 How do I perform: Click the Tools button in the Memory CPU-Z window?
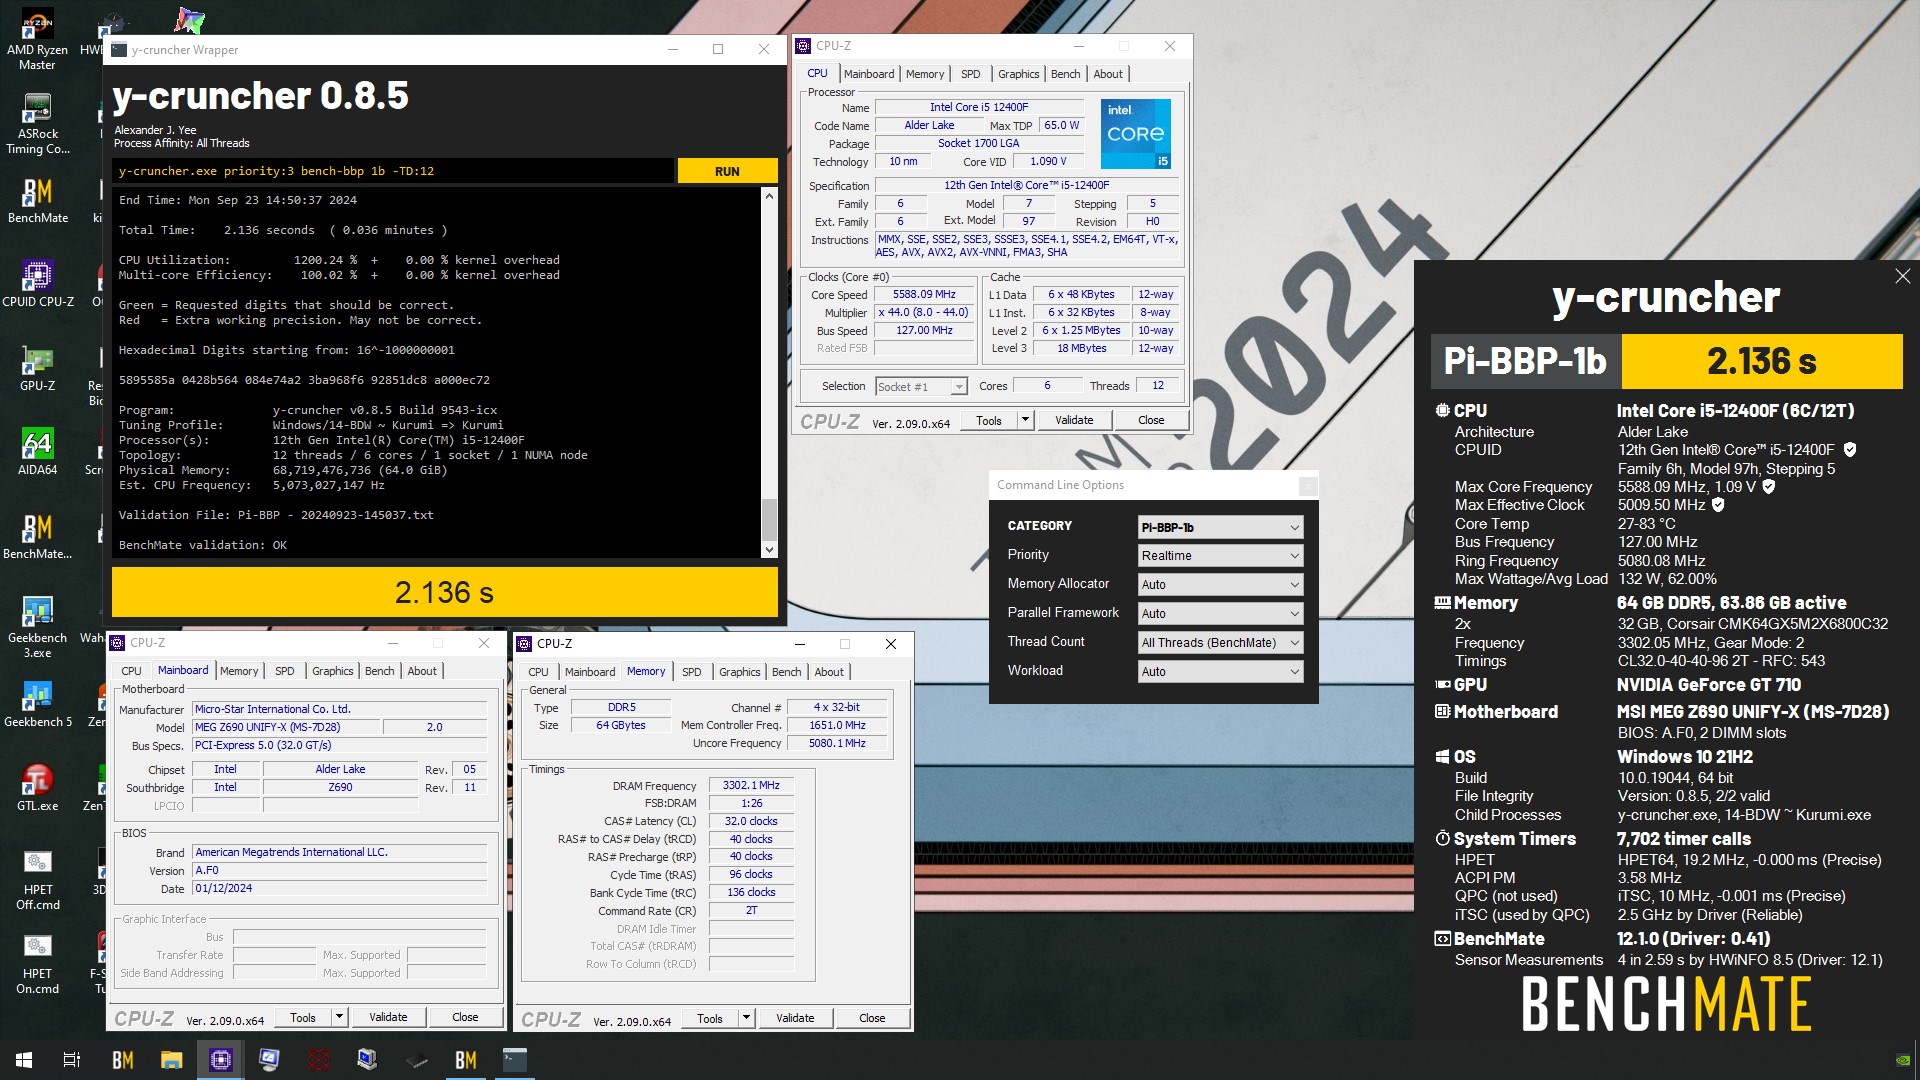(x=710, y=1019)
